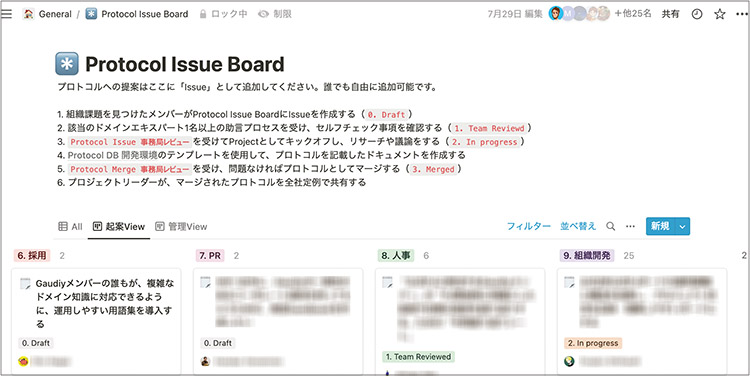Open the Protocol Issue 事務局レビュー link
This screenshot has height=376, width=750.
click(130, 142)
